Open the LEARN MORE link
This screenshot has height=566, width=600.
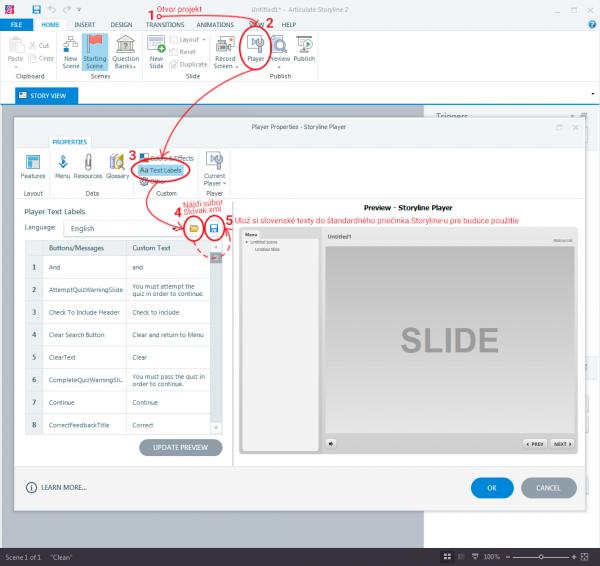pos(57,488)
